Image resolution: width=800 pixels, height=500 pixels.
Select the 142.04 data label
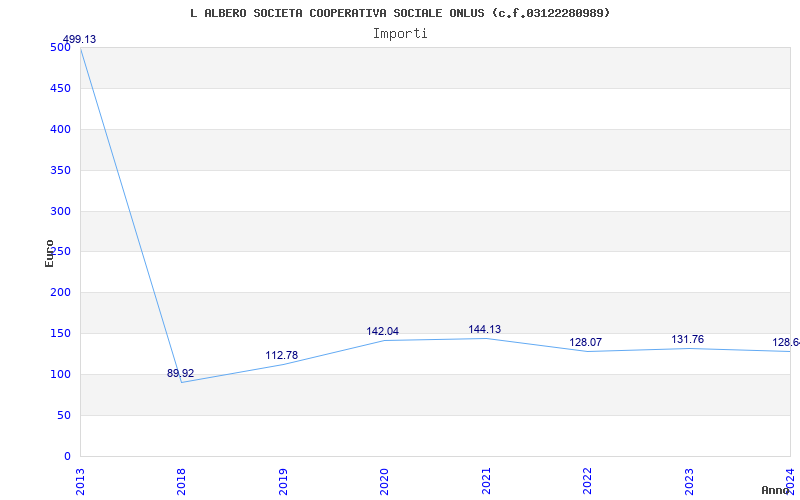383,332
